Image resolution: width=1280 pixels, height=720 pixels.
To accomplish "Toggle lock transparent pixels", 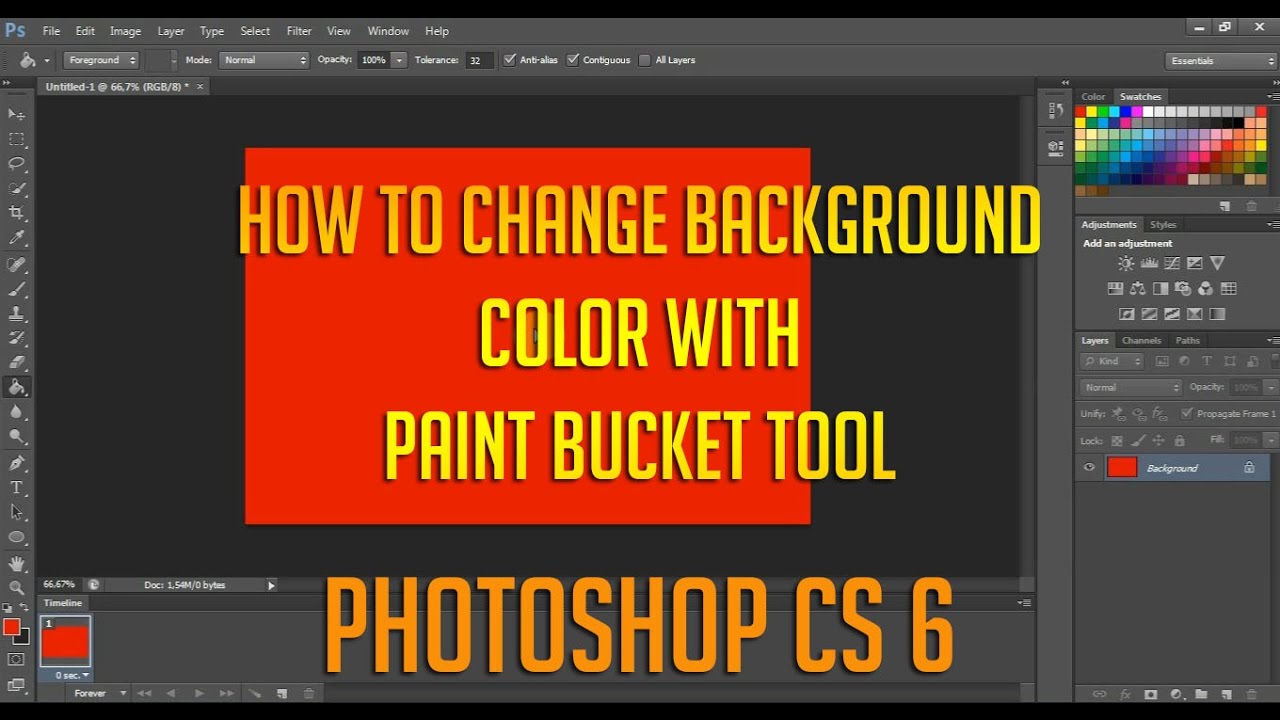I will coord(1117,440).
